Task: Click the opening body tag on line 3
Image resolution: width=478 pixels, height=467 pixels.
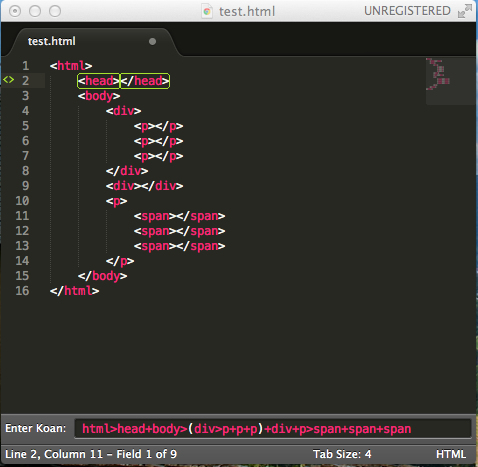Action: point(99,96)
